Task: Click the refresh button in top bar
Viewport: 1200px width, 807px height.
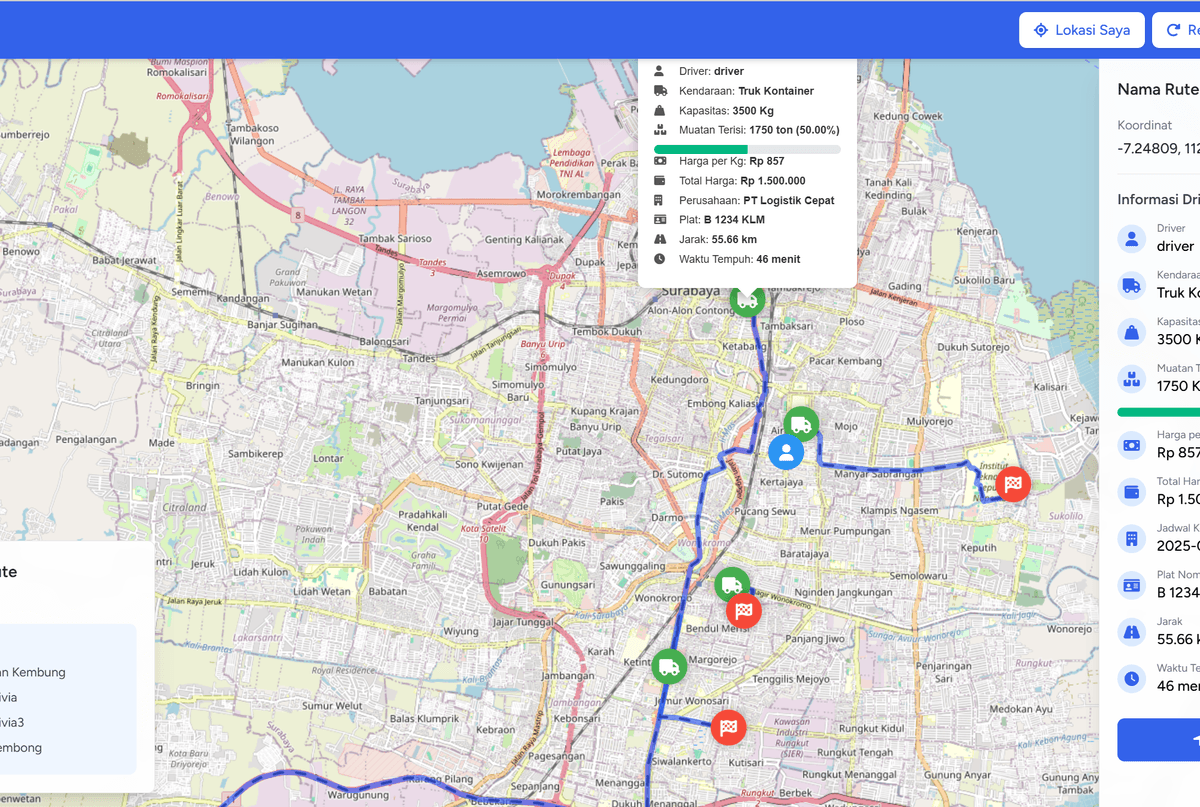Action: tap(1176, 30)
